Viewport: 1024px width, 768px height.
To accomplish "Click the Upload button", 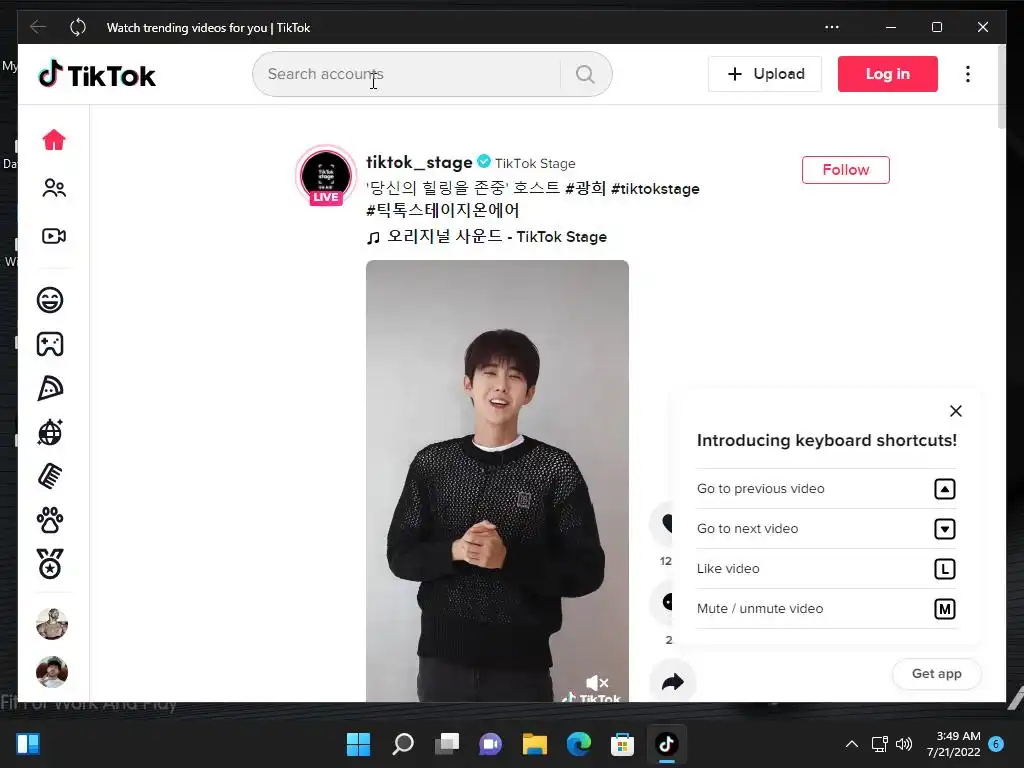I will 765,74.
